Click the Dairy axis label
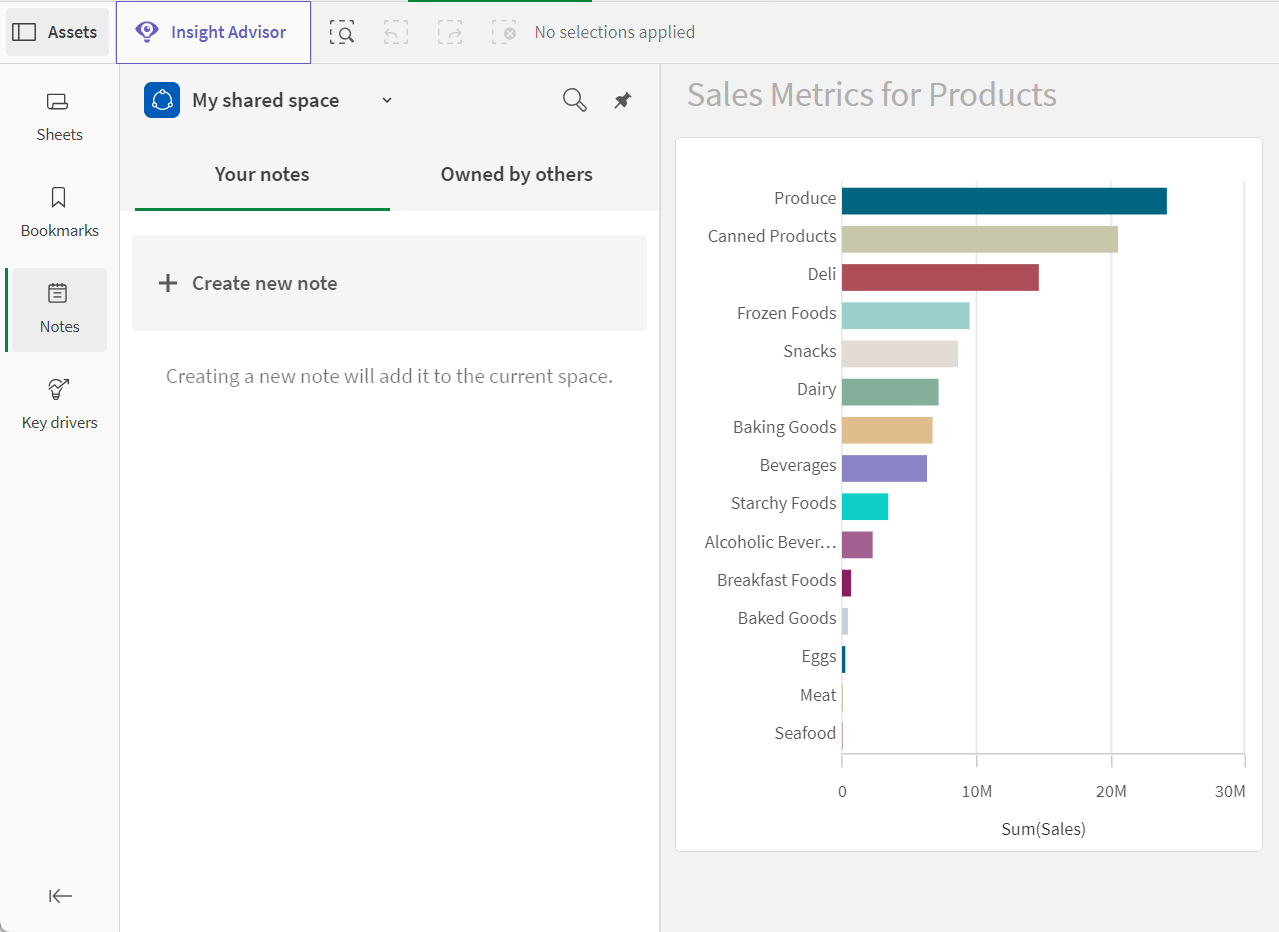The width and height of the screenshot is (1279, 932). [x=816, y=389]
